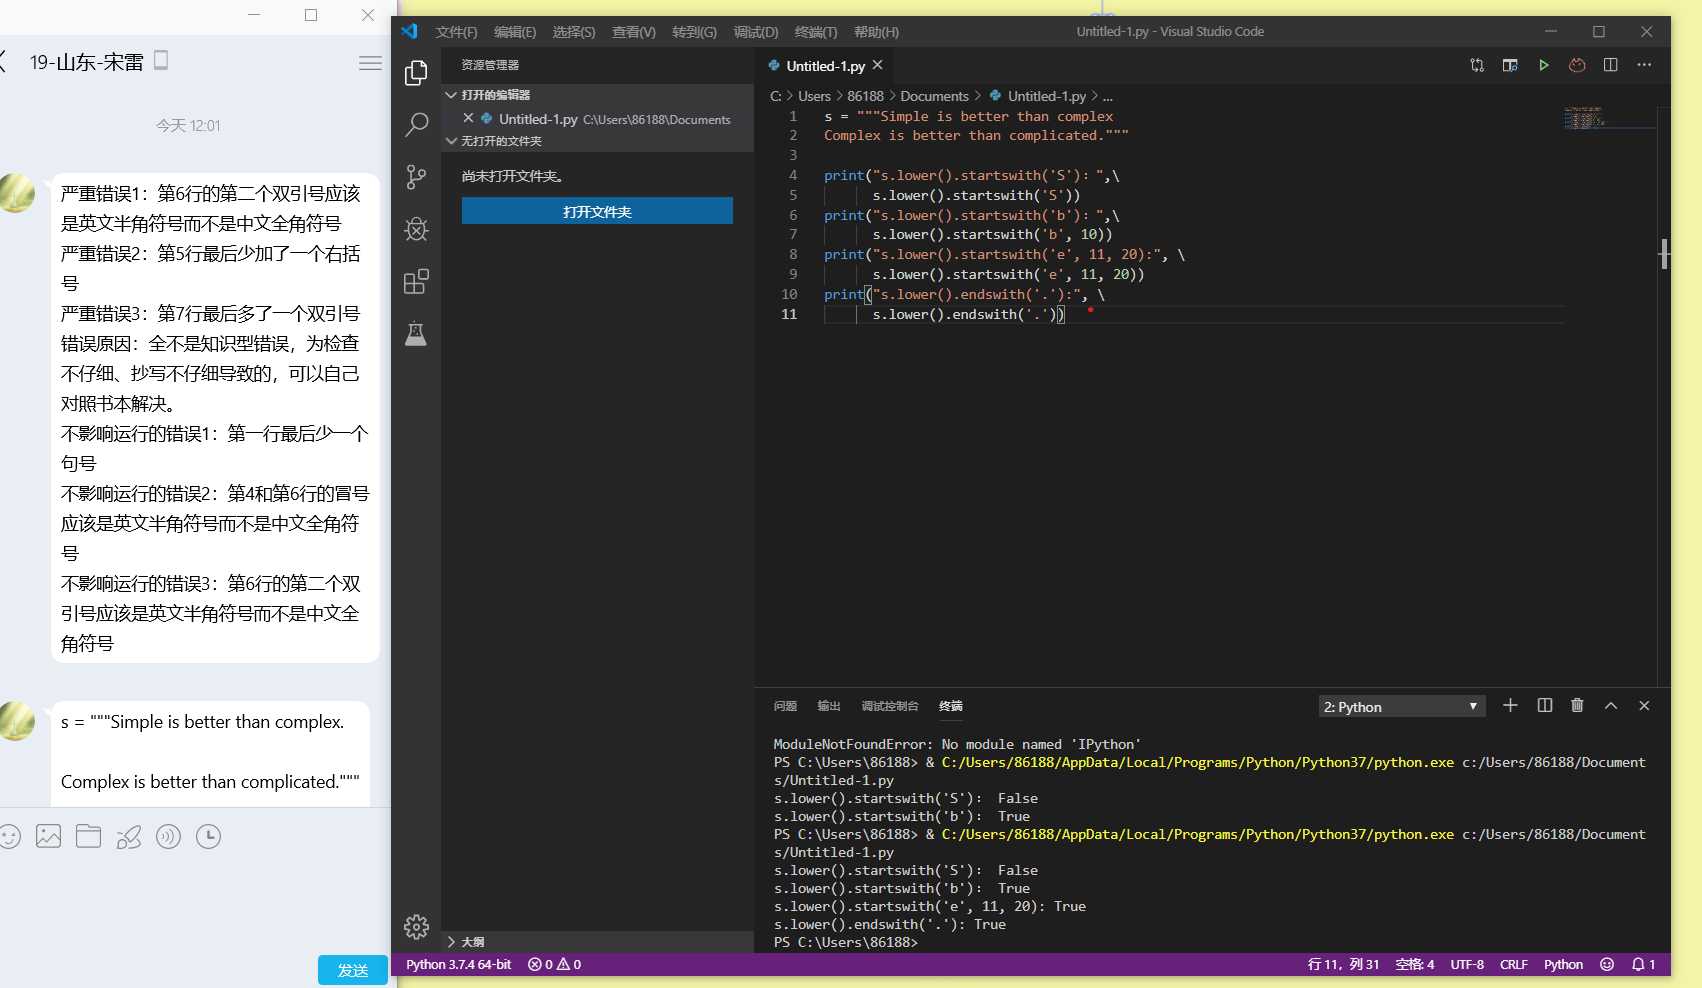
Task: Click the folder send-file icon in chat
Action: pyautogui.click(x=88, y=836)
